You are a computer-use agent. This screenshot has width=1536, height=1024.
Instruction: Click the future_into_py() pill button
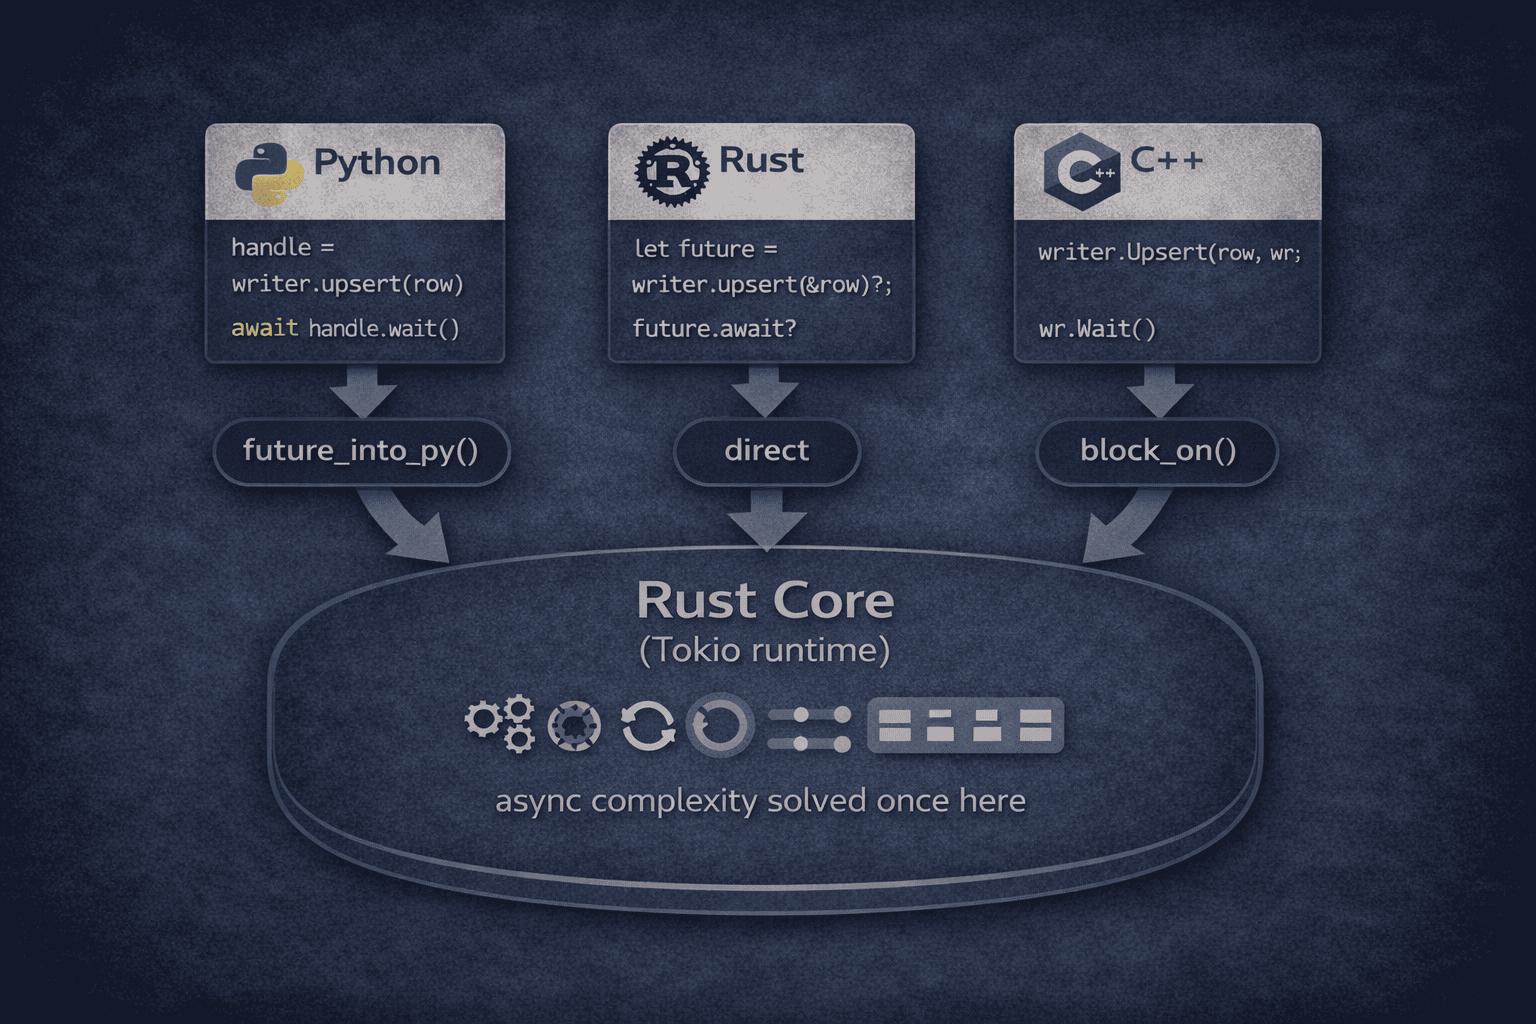[x=362, y=452]
